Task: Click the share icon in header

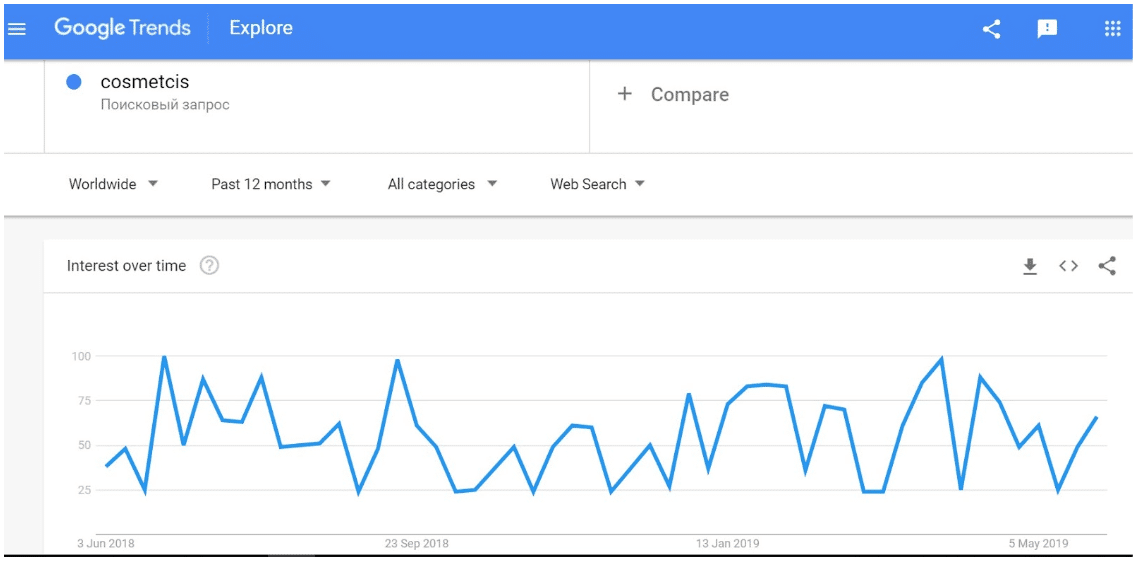Action: point(991,29)
